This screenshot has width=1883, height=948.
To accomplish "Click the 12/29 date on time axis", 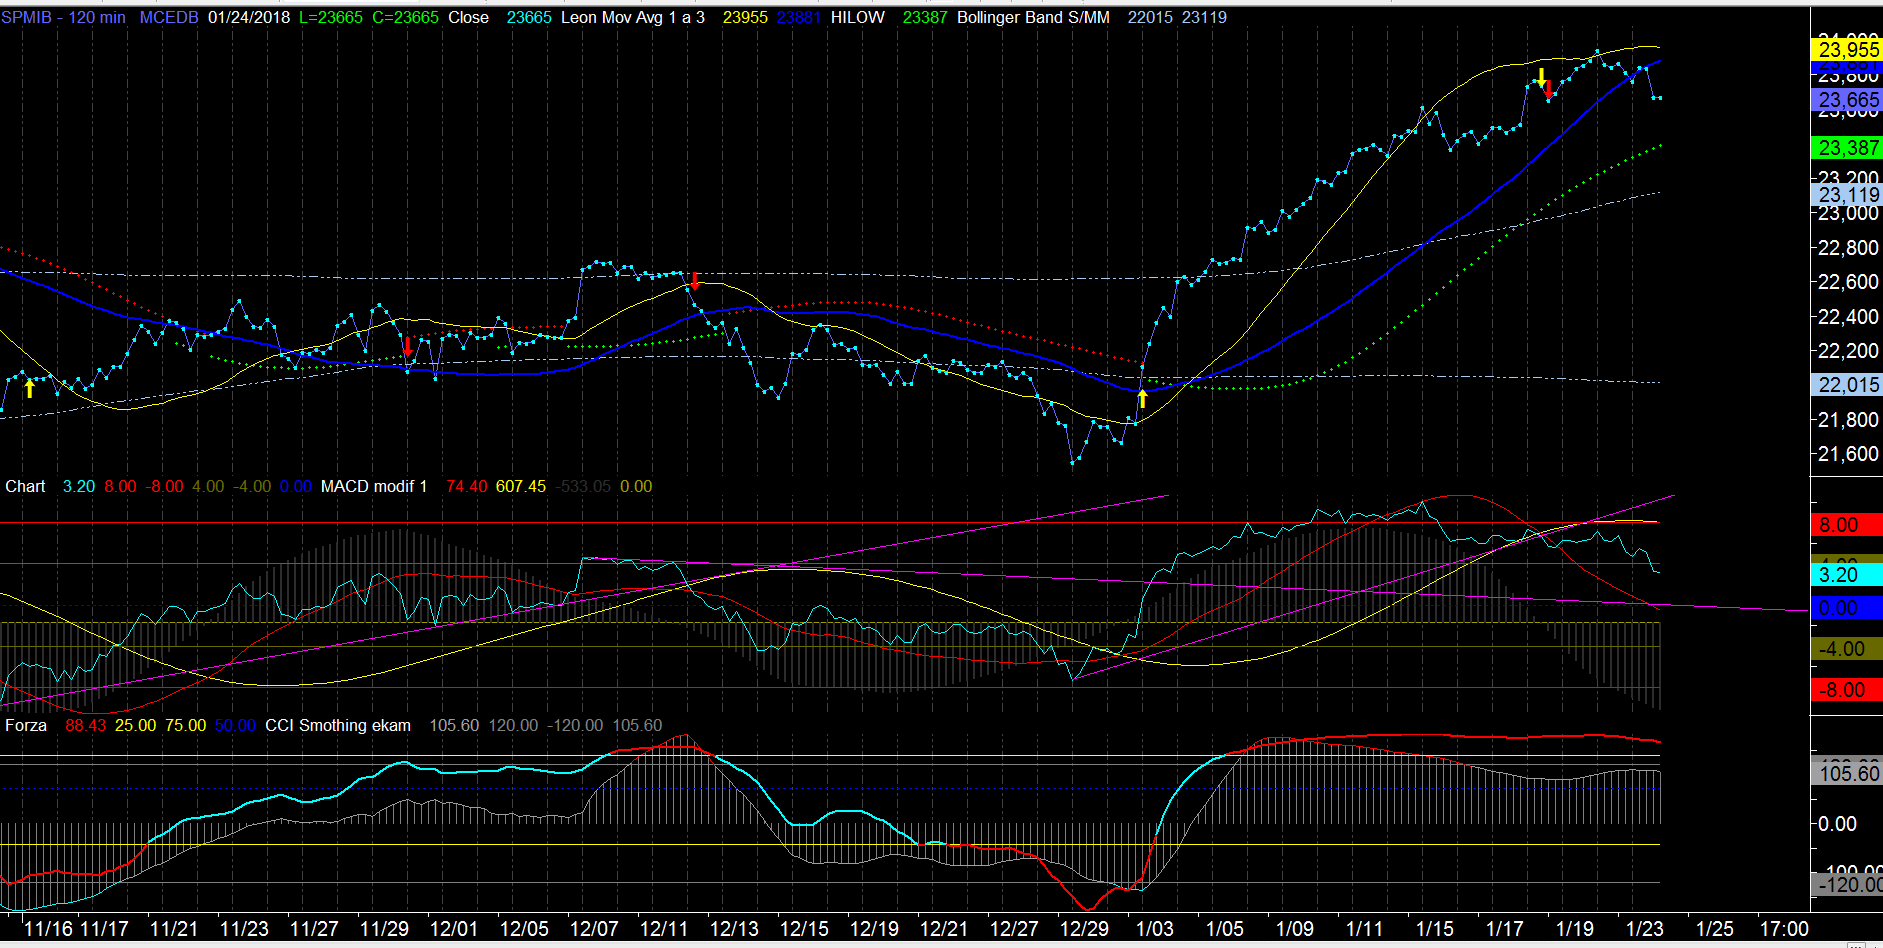I will point(1084,929).
